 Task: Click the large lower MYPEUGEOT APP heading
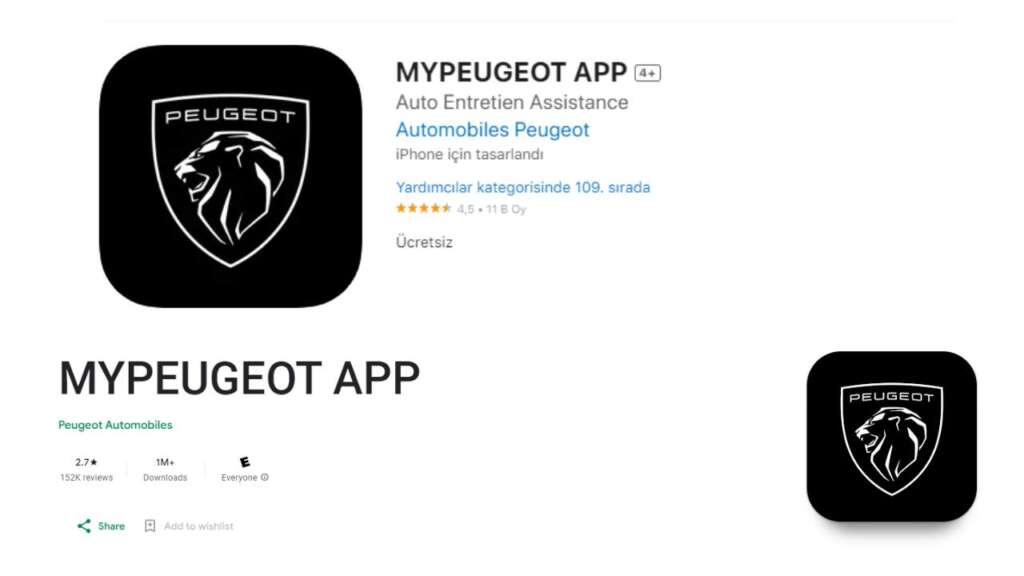click(240, 378)
